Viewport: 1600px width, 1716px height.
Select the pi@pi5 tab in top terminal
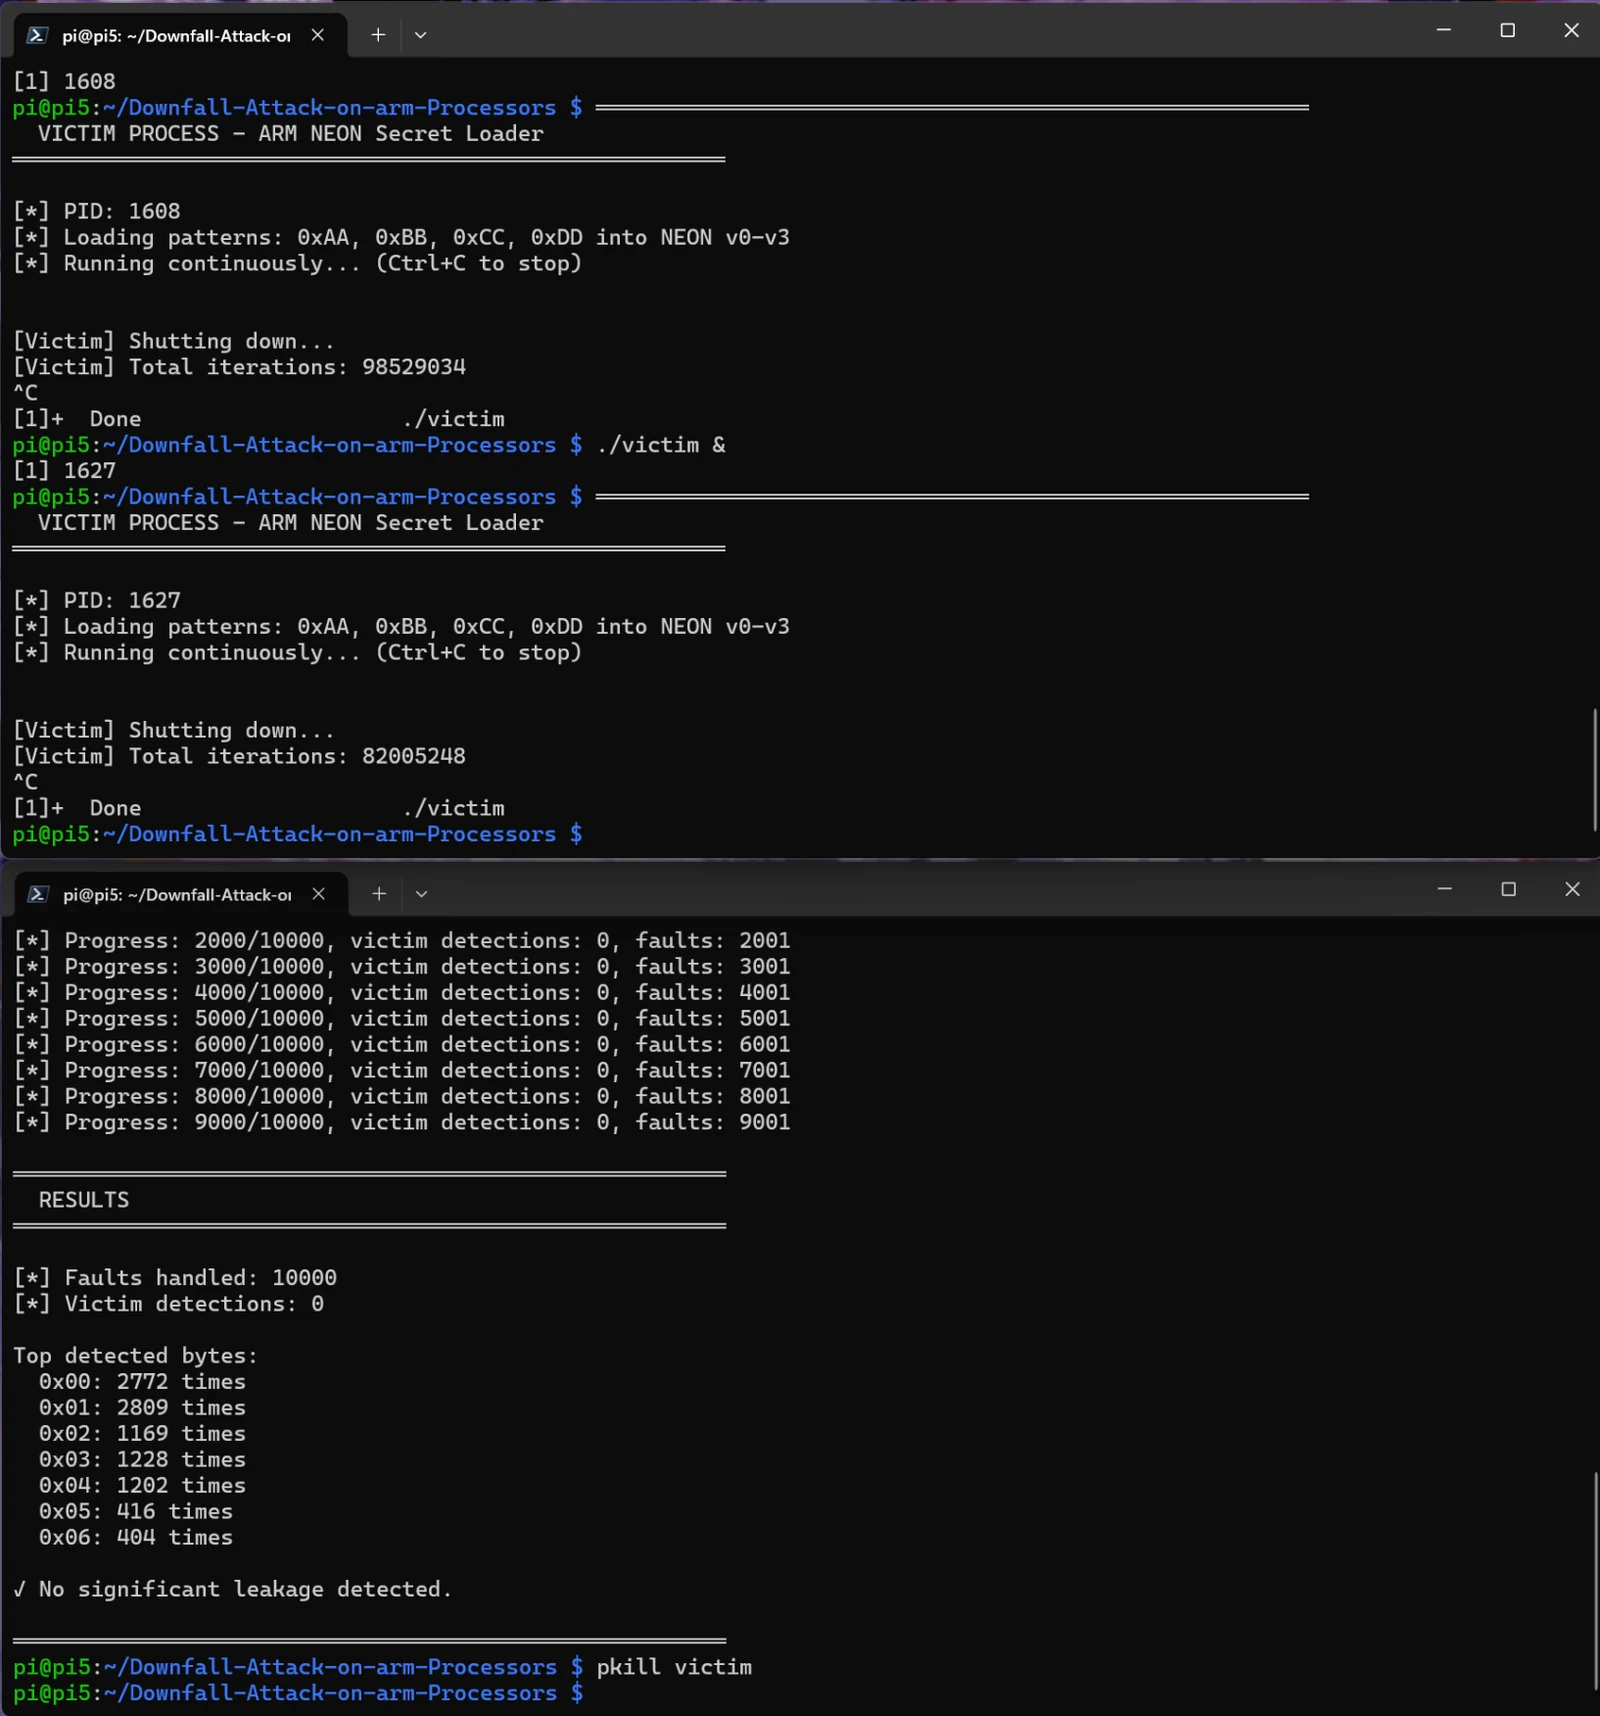(x=181, y=35)
